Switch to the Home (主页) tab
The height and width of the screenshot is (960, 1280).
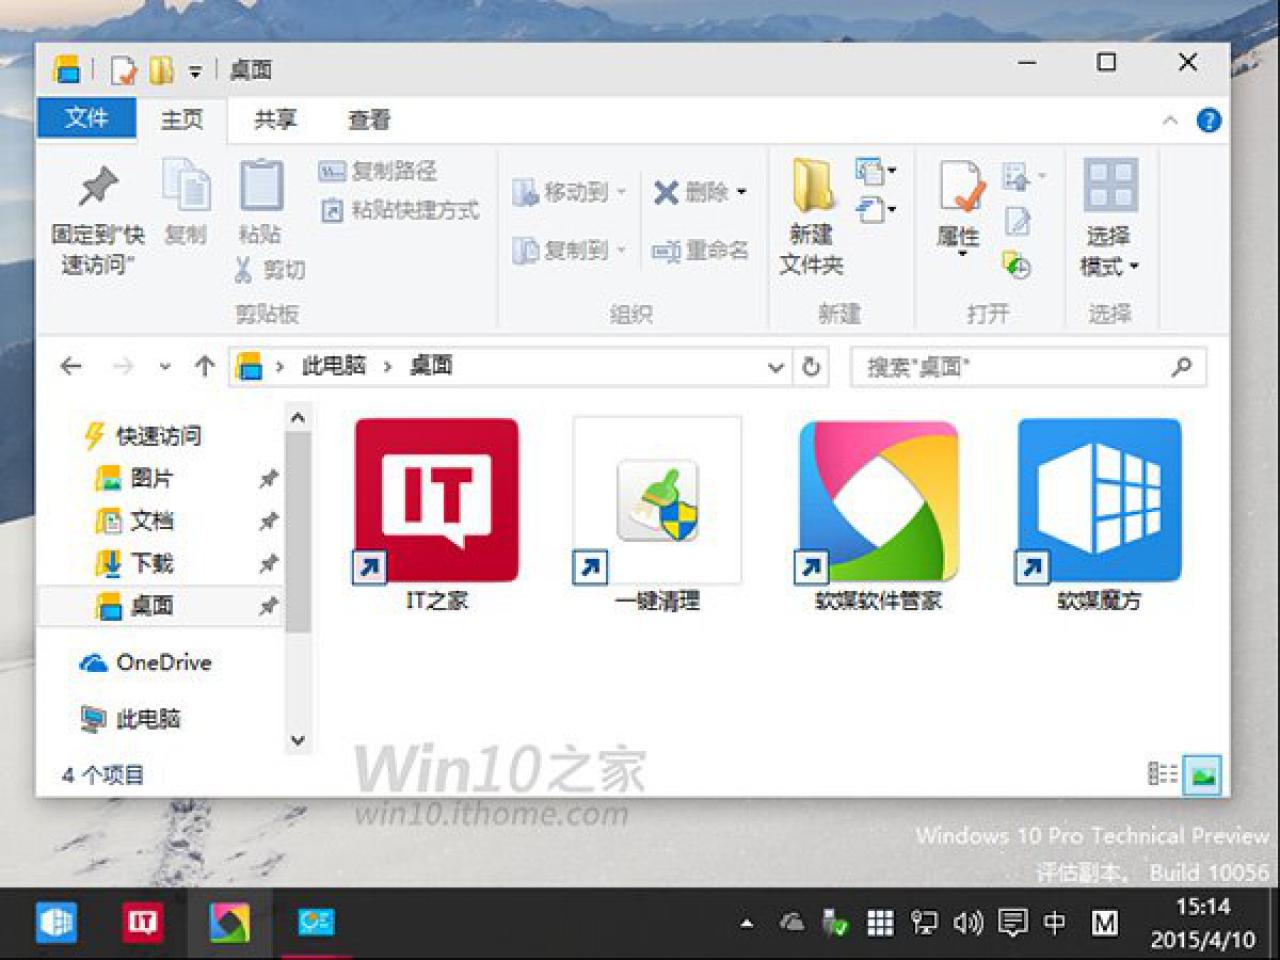(182, 120)
